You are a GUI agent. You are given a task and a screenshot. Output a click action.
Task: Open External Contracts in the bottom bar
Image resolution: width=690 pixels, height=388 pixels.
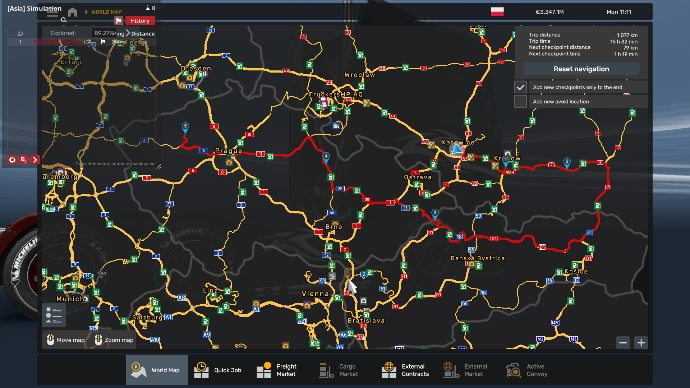coord(405,370)
